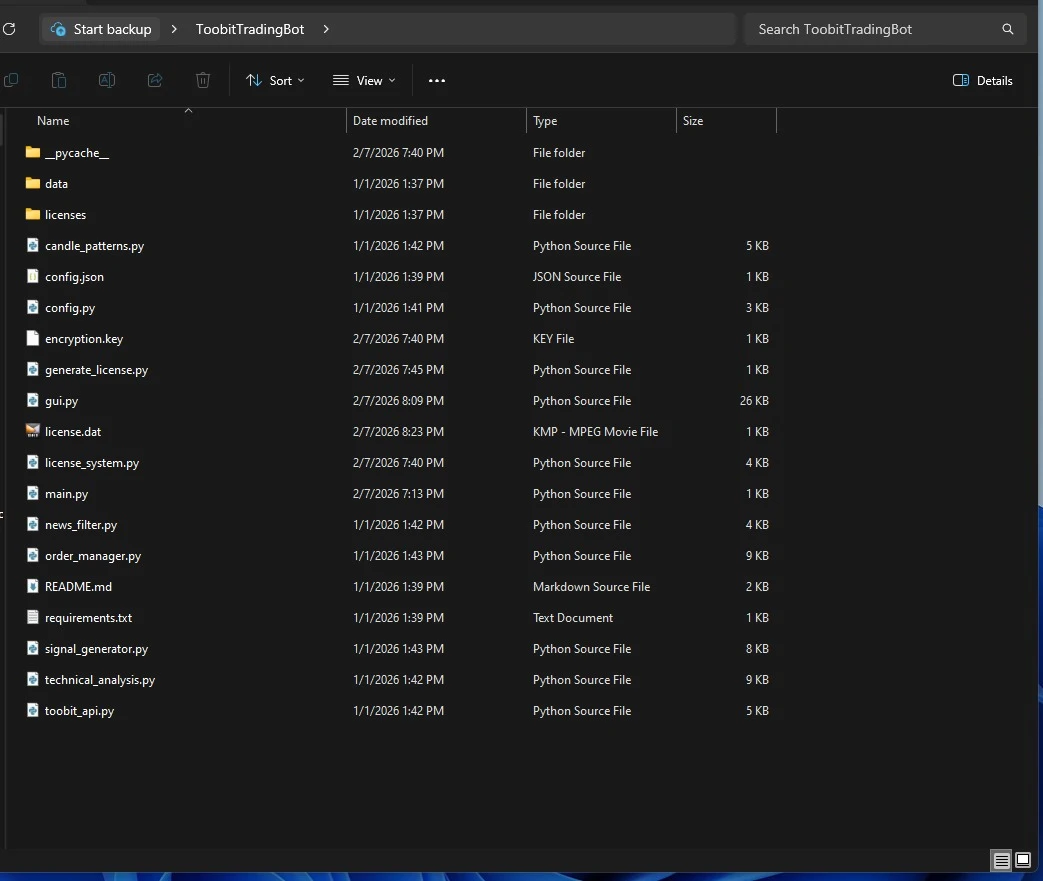Click the Delete trash icon
1043x881 pixels.
pos(203,81)
